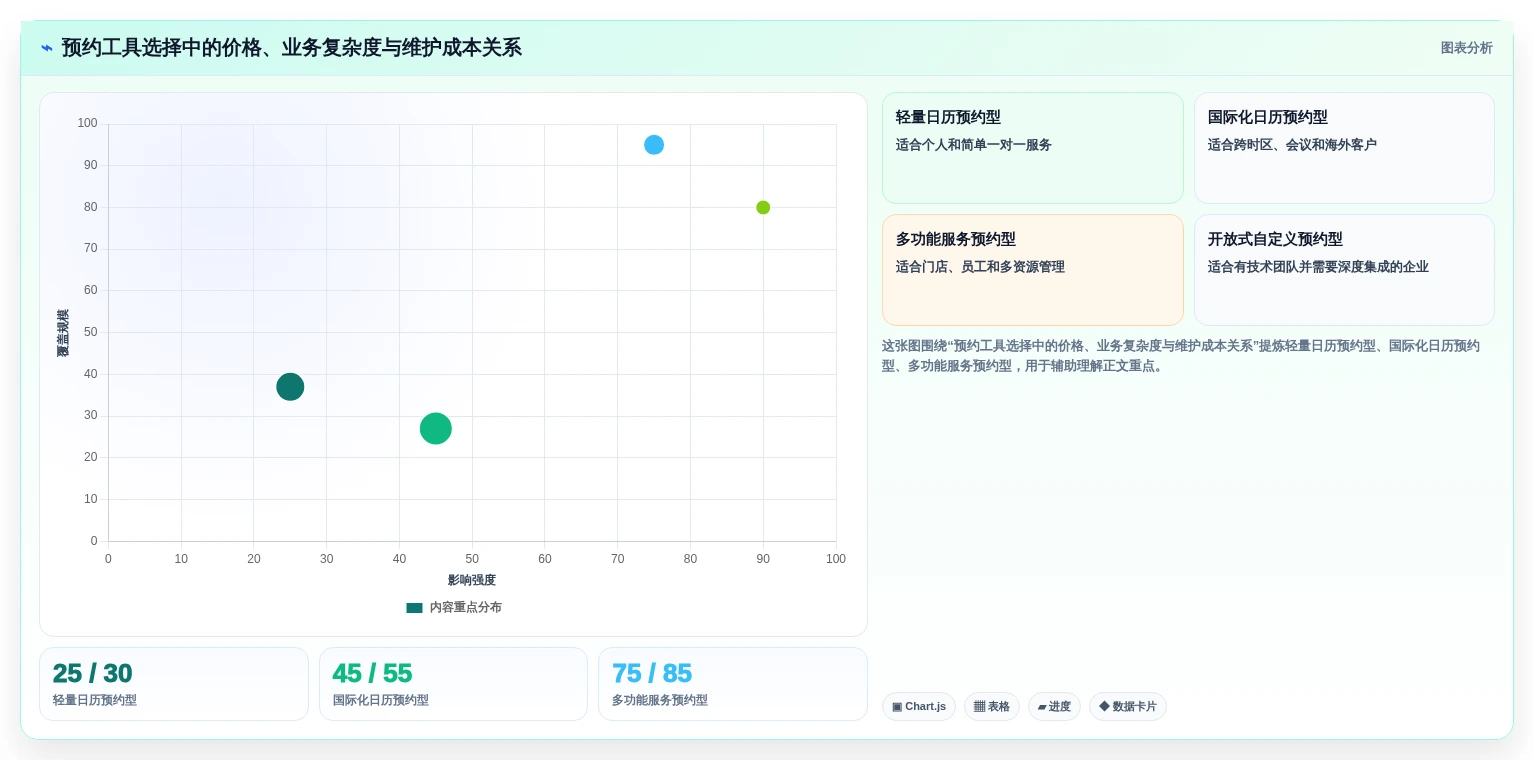Click the text 适合跨时区、会议和海外客户
The image size is (1534, 760).
point(1292,145)
